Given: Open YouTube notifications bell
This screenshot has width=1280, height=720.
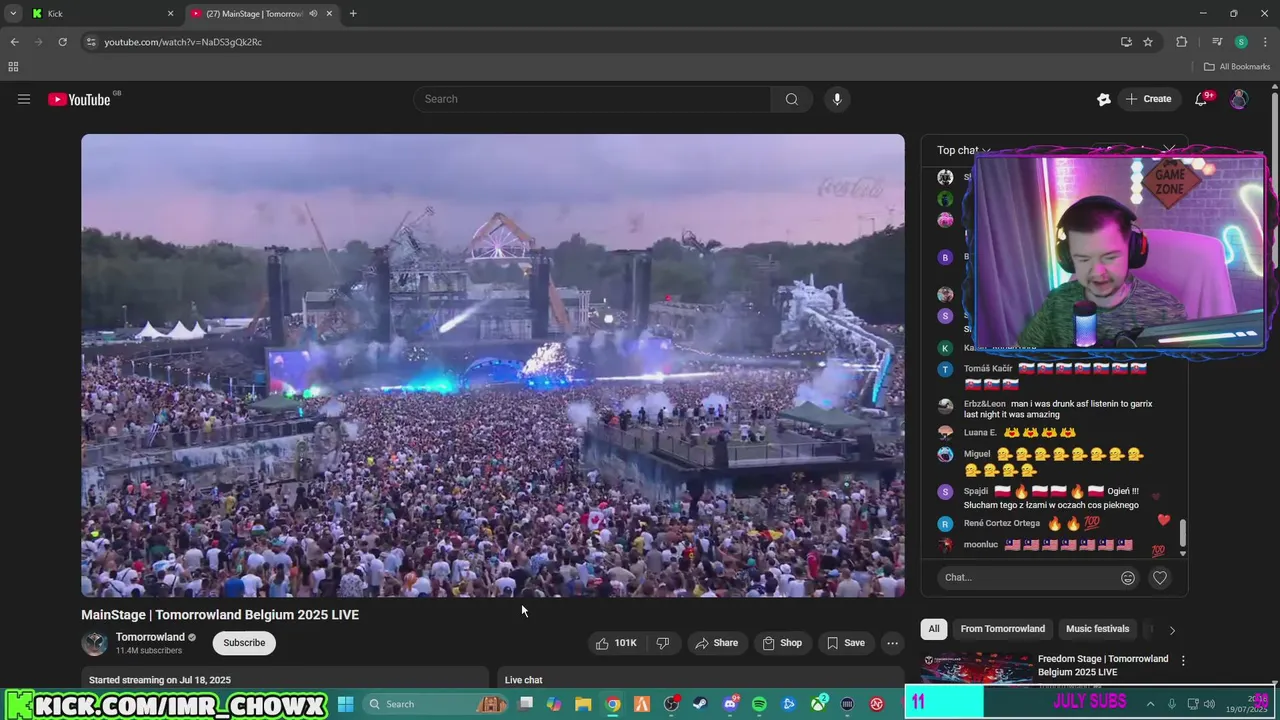Looking at the screenshot, I should pos(1201,99).
